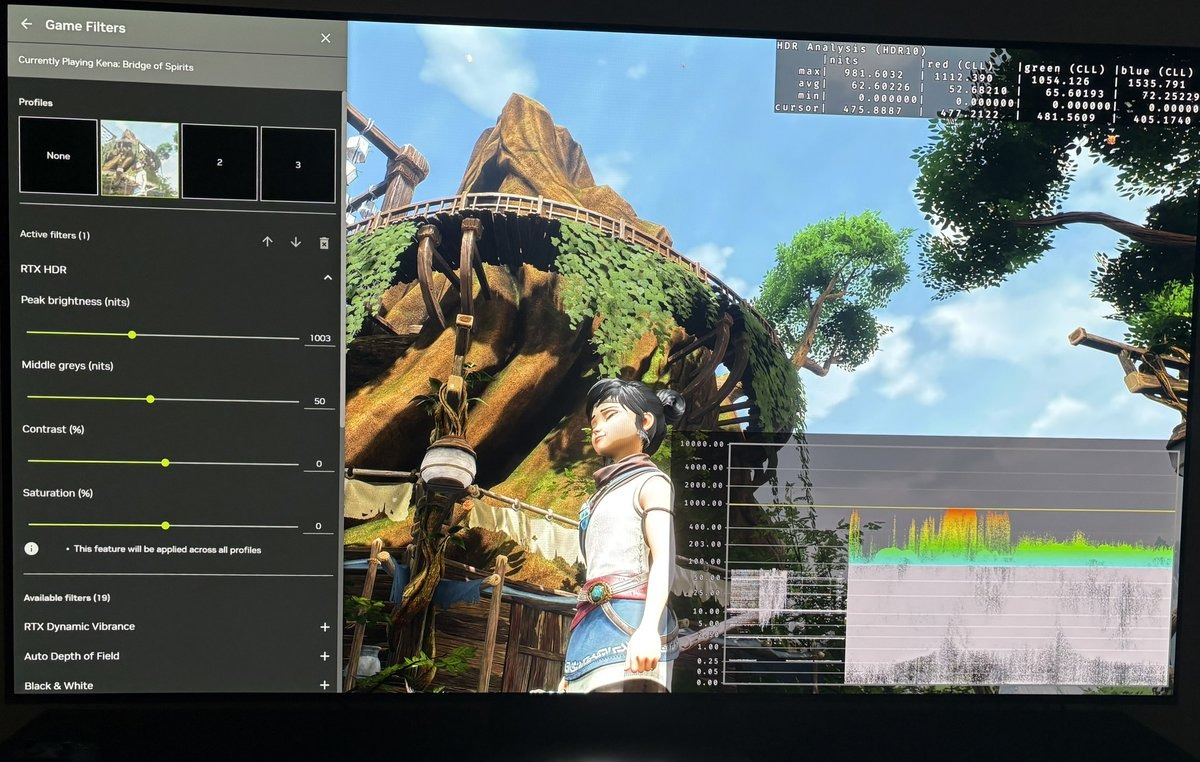Close the Game Filters panel
This screenshot has width=1200, height=762.
[x=325, y=38]
